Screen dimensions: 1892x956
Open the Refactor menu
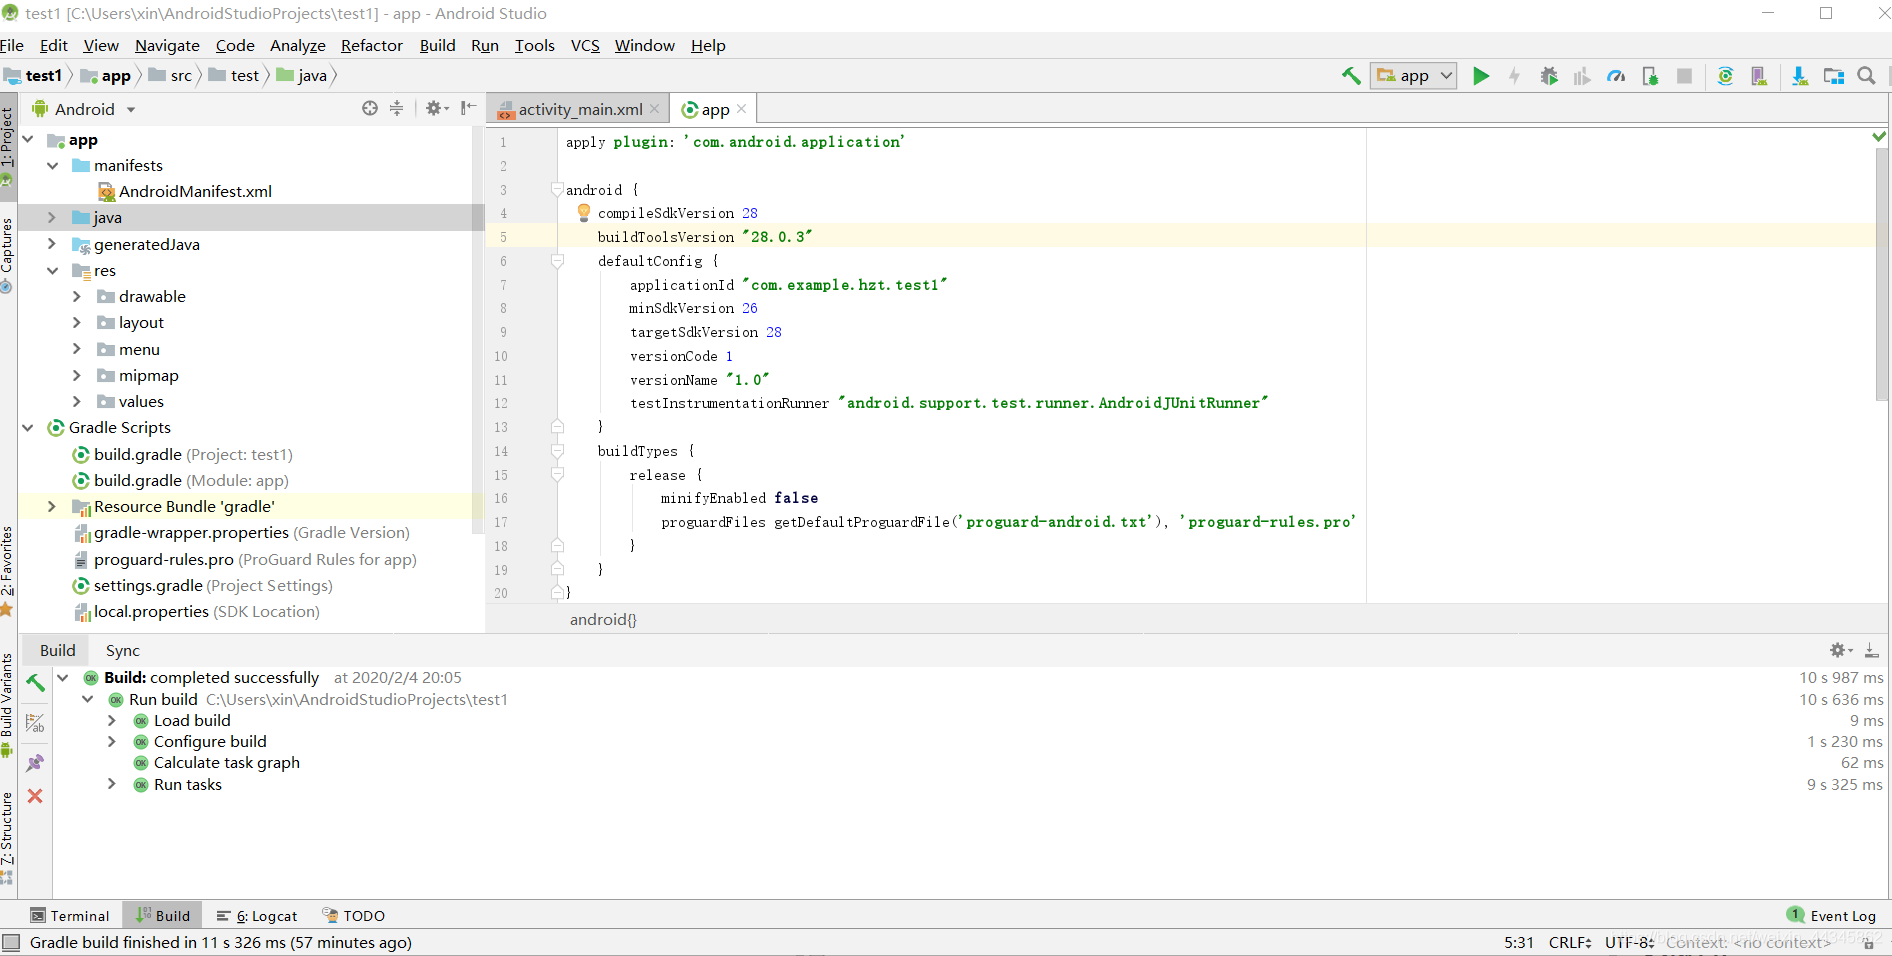371,46
